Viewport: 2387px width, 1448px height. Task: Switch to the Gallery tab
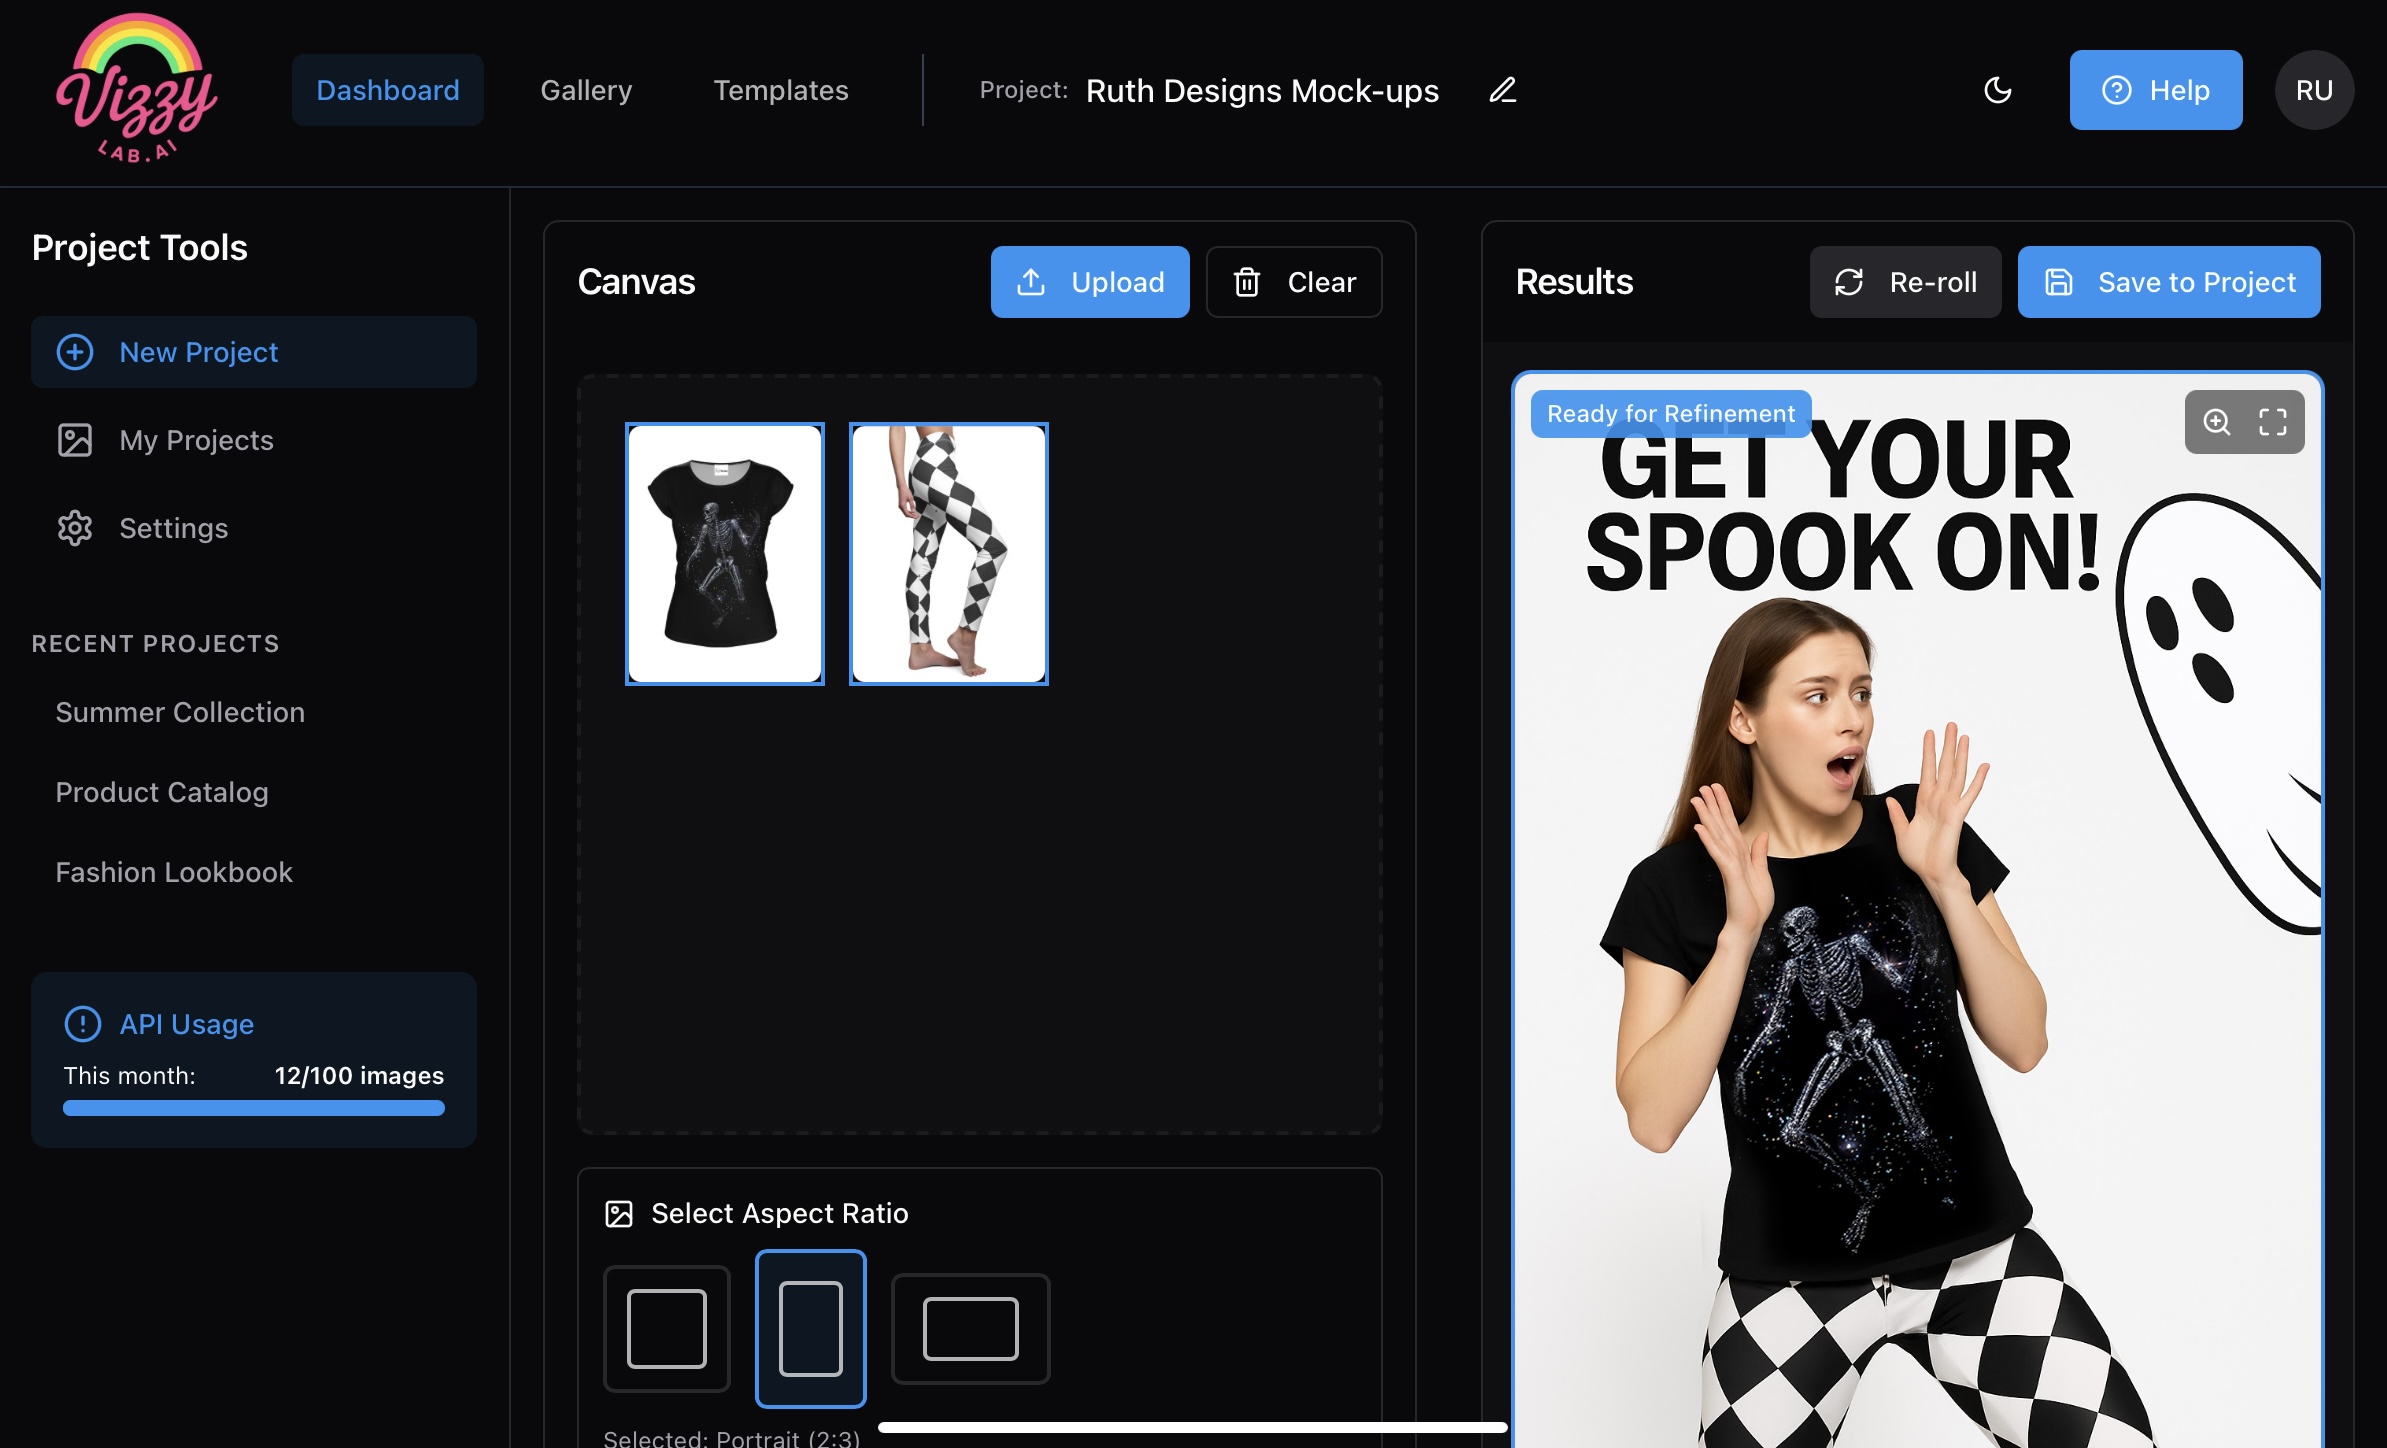click(586, 90)
